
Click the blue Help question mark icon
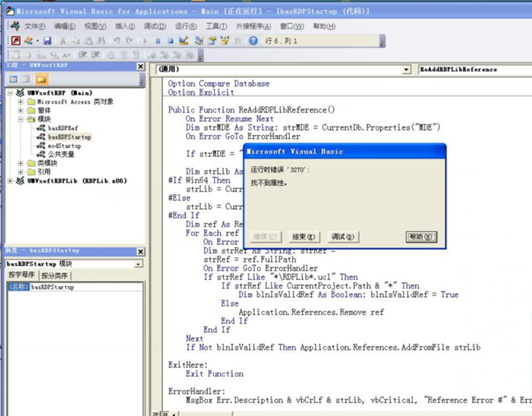[253, 41]
